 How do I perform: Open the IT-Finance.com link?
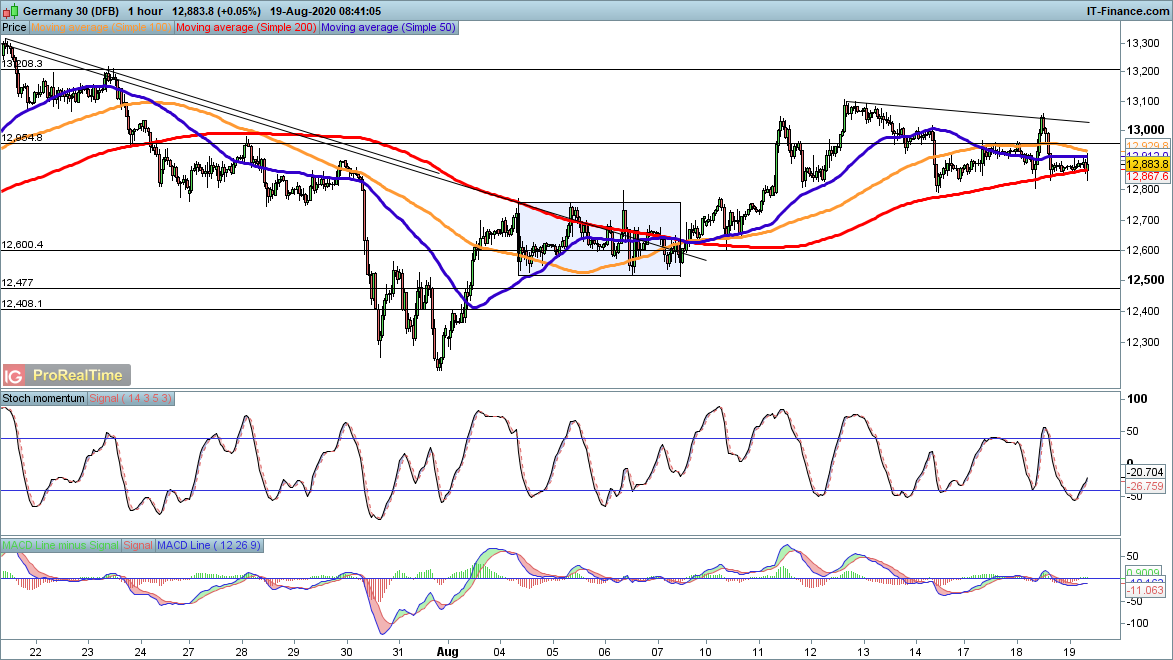pyautogui.click(x=1127, y=10)
